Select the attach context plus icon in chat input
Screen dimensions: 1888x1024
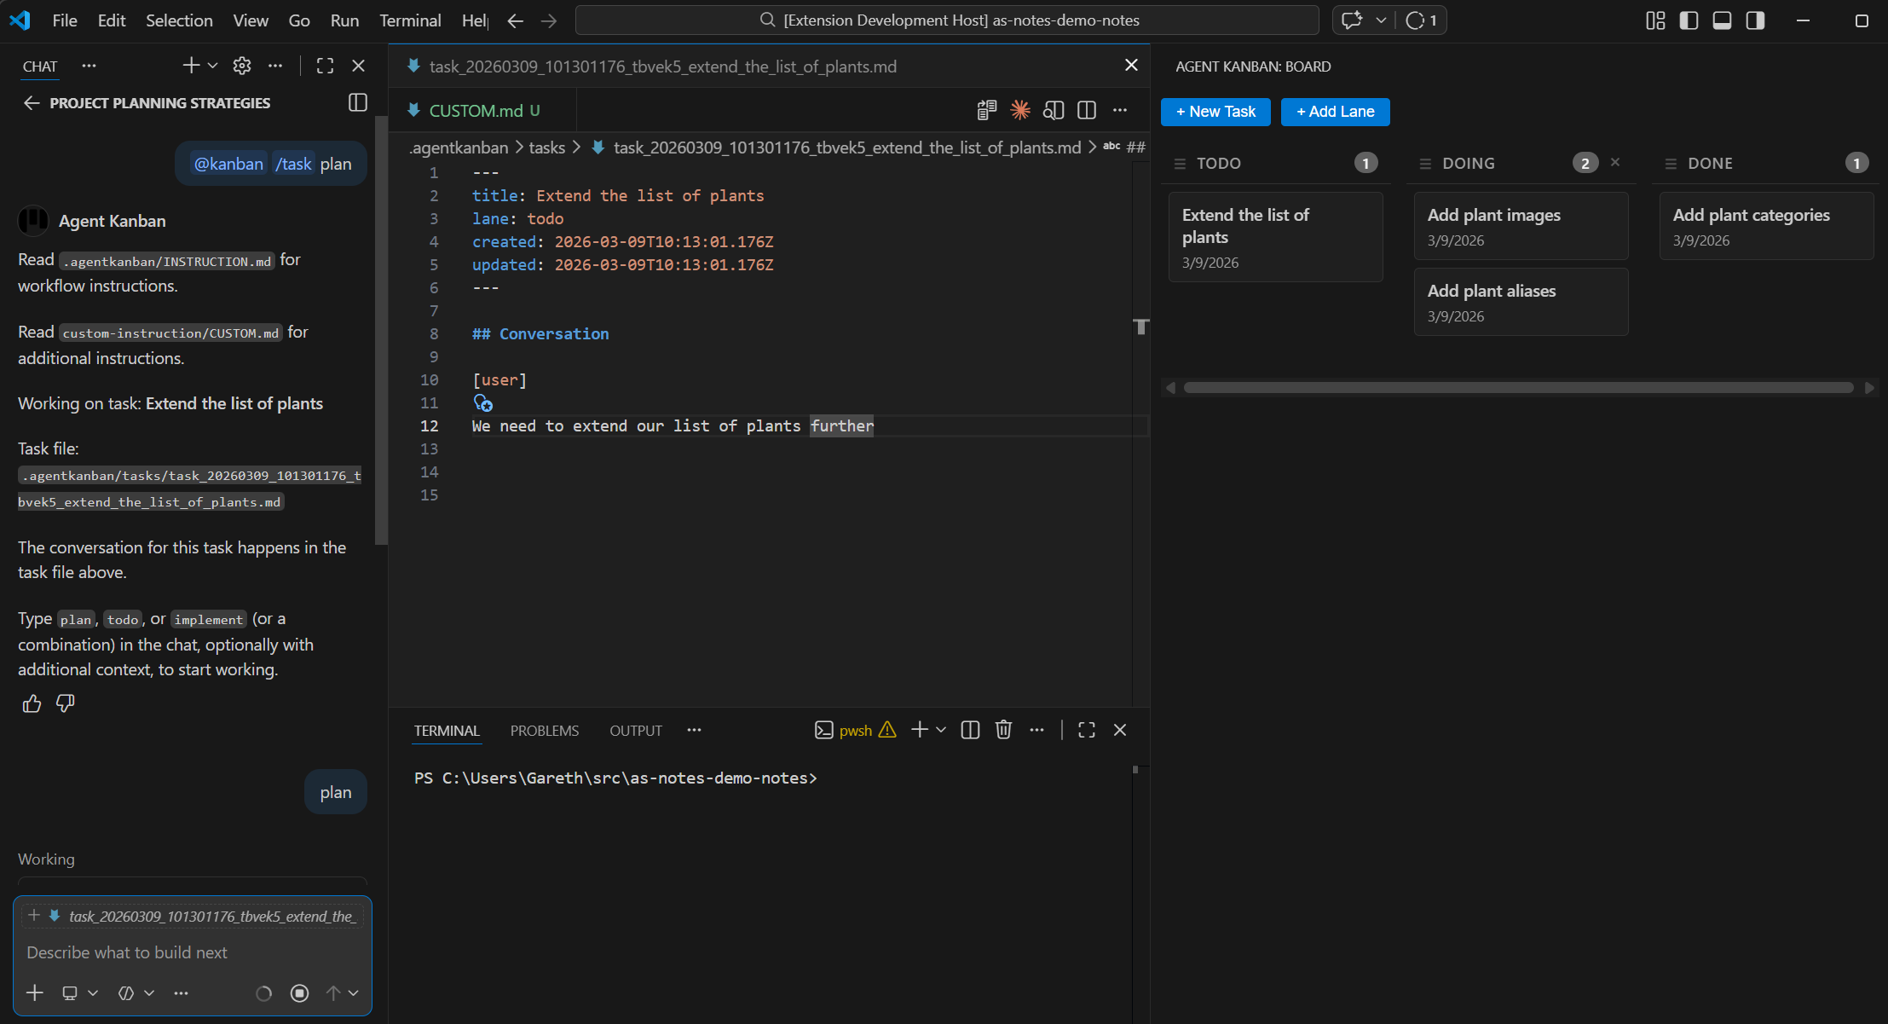pyautogui.click(x=34, y=992)
